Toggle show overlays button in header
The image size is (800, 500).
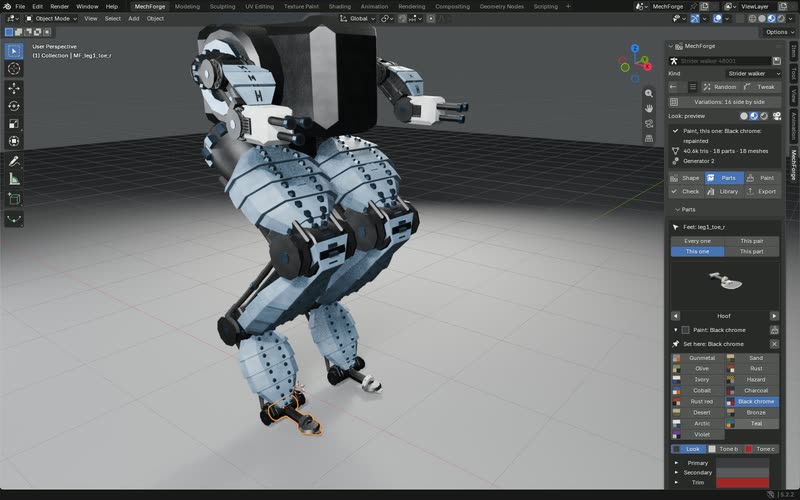(717, 18)
